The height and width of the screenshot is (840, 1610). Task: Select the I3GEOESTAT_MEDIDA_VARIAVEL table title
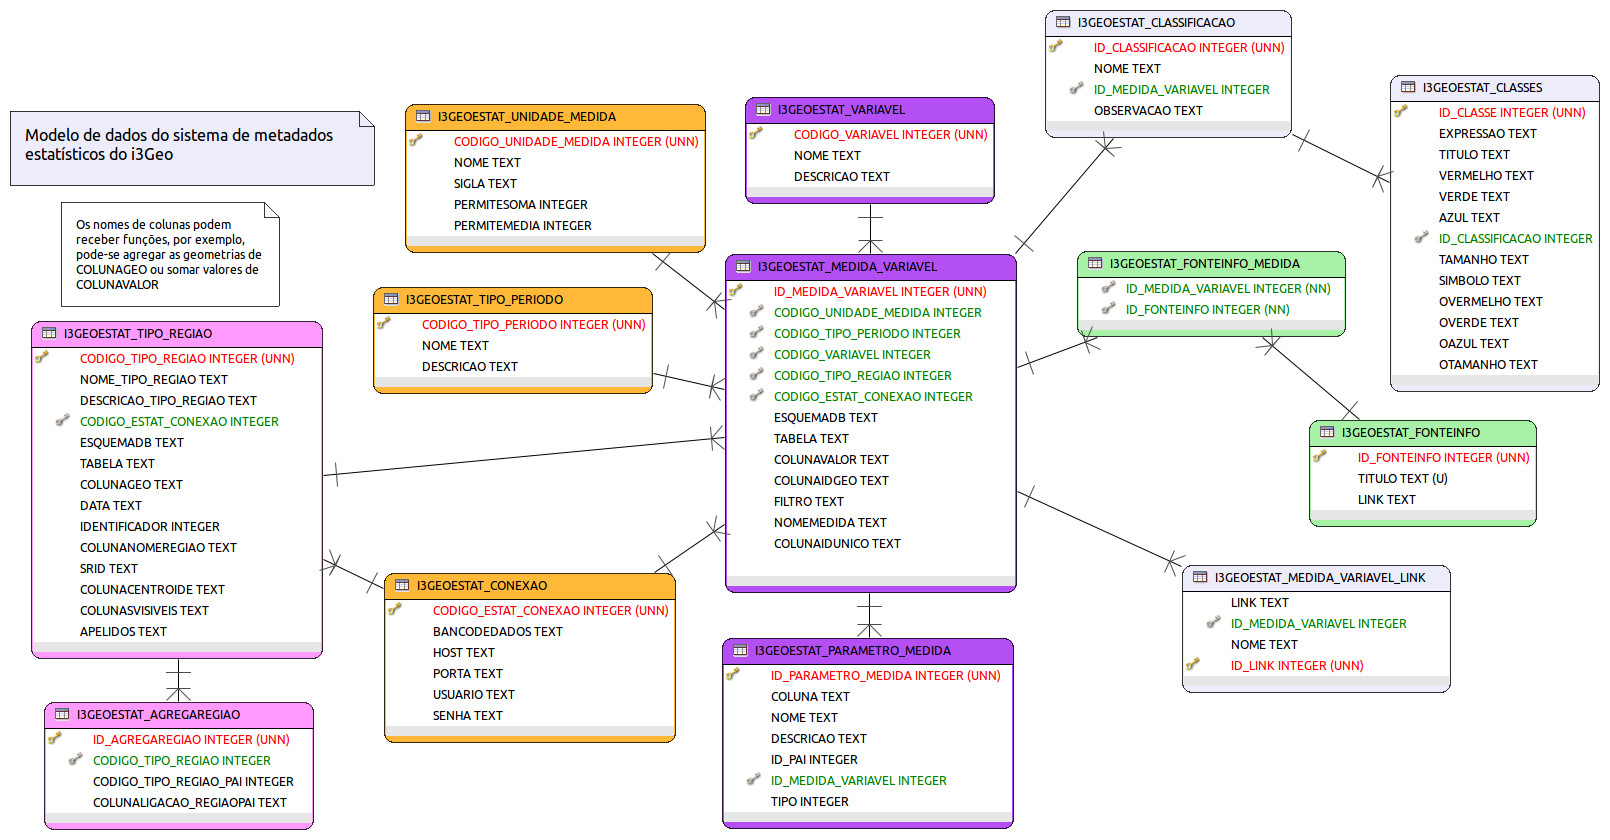pos(847,267)
